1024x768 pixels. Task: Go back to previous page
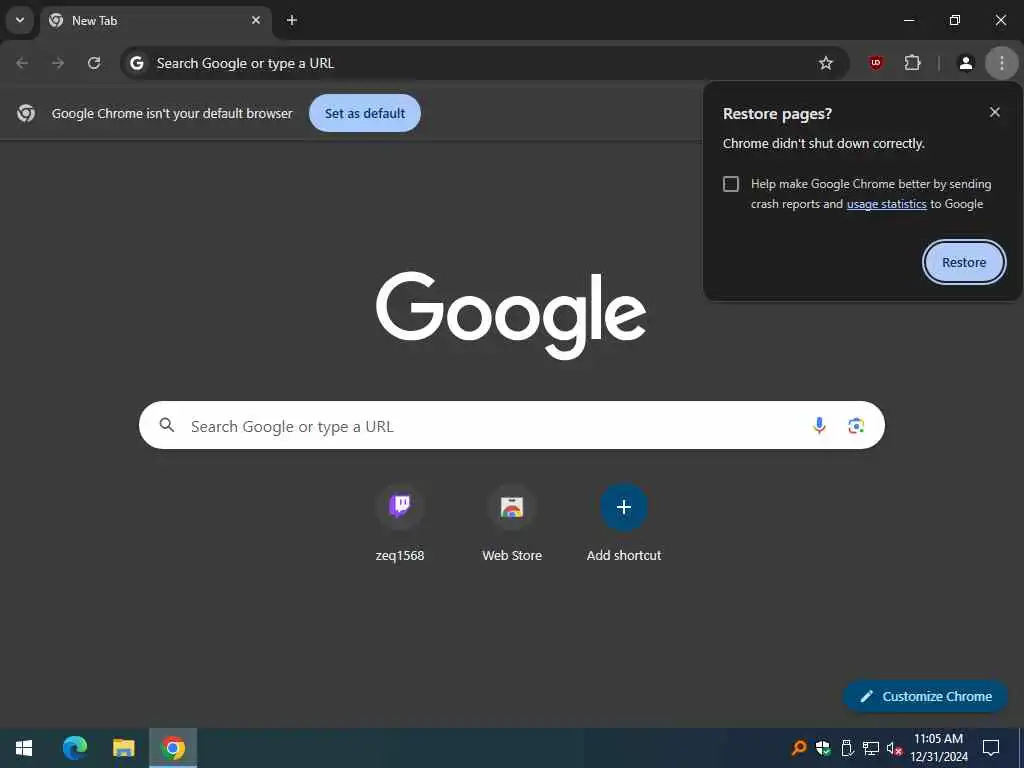point(22,63)
